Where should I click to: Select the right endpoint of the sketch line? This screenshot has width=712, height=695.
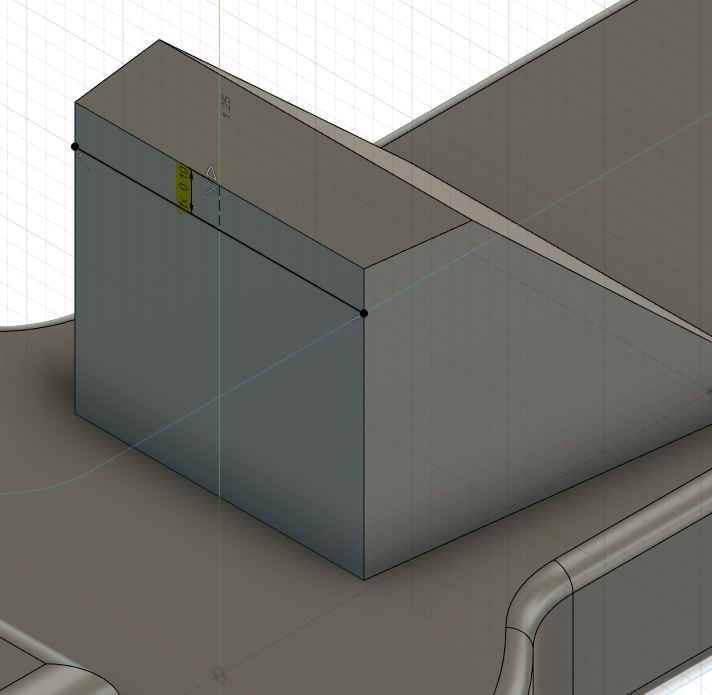[x=363, y=313]
